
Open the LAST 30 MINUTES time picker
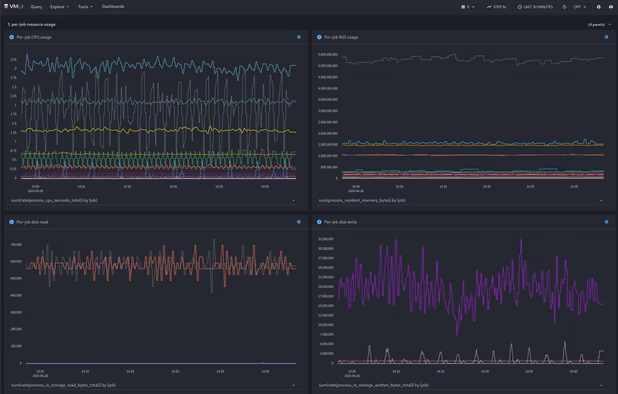(535, 7)
